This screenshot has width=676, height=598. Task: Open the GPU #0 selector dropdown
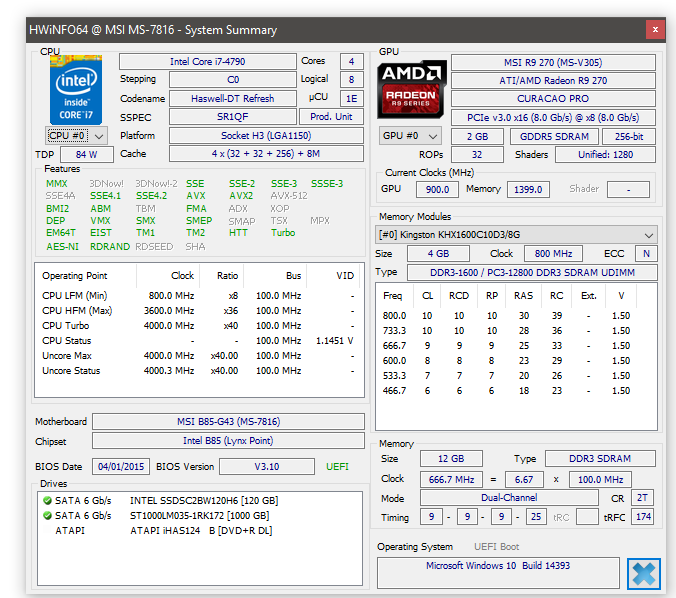click(x=410, y=136)
